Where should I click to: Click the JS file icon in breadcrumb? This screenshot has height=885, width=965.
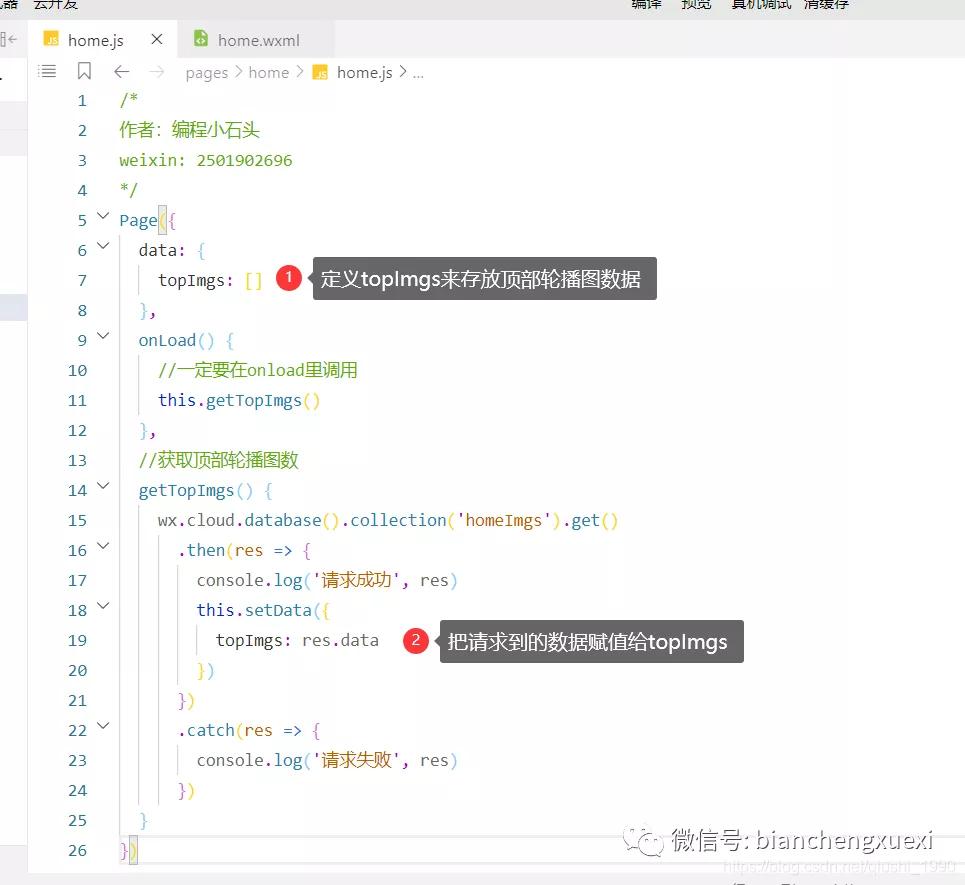click(320, 72)
